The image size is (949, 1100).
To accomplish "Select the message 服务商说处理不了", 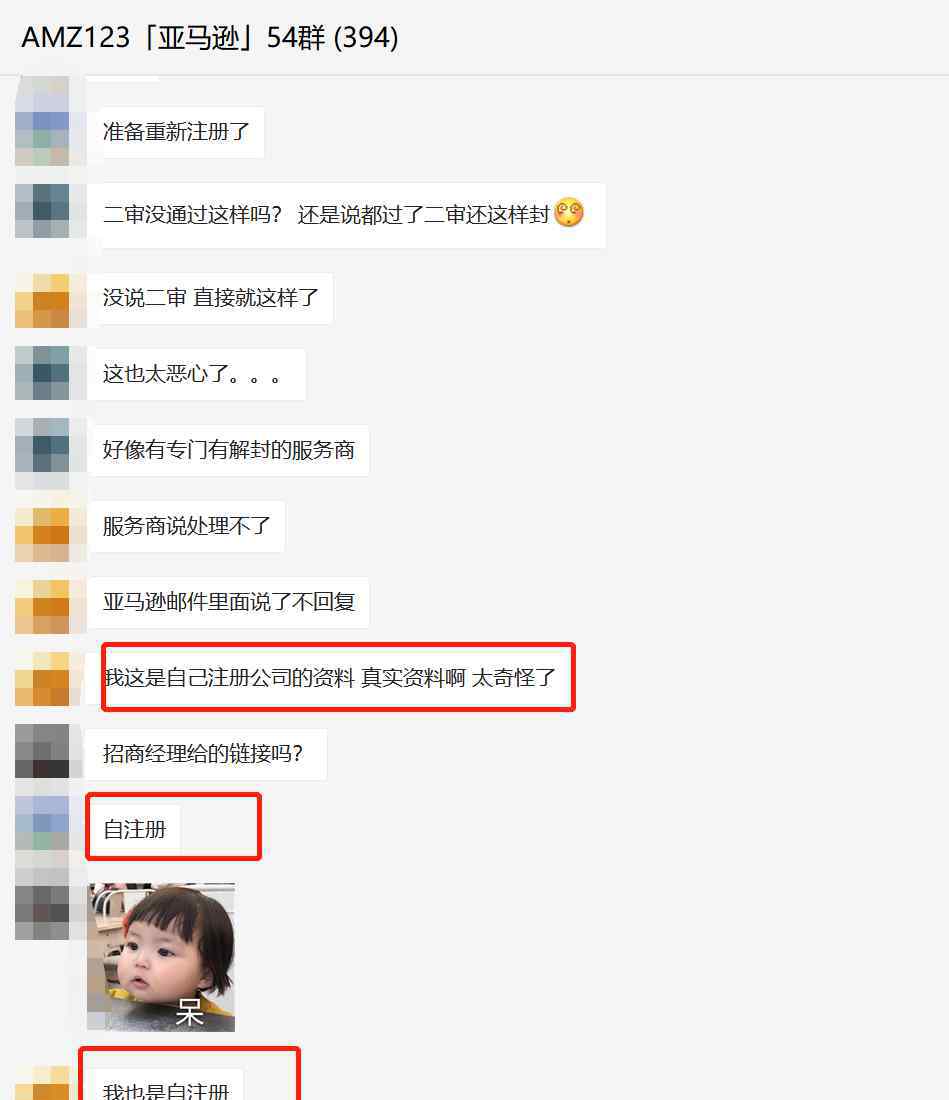I will click(x=187, y=526).
